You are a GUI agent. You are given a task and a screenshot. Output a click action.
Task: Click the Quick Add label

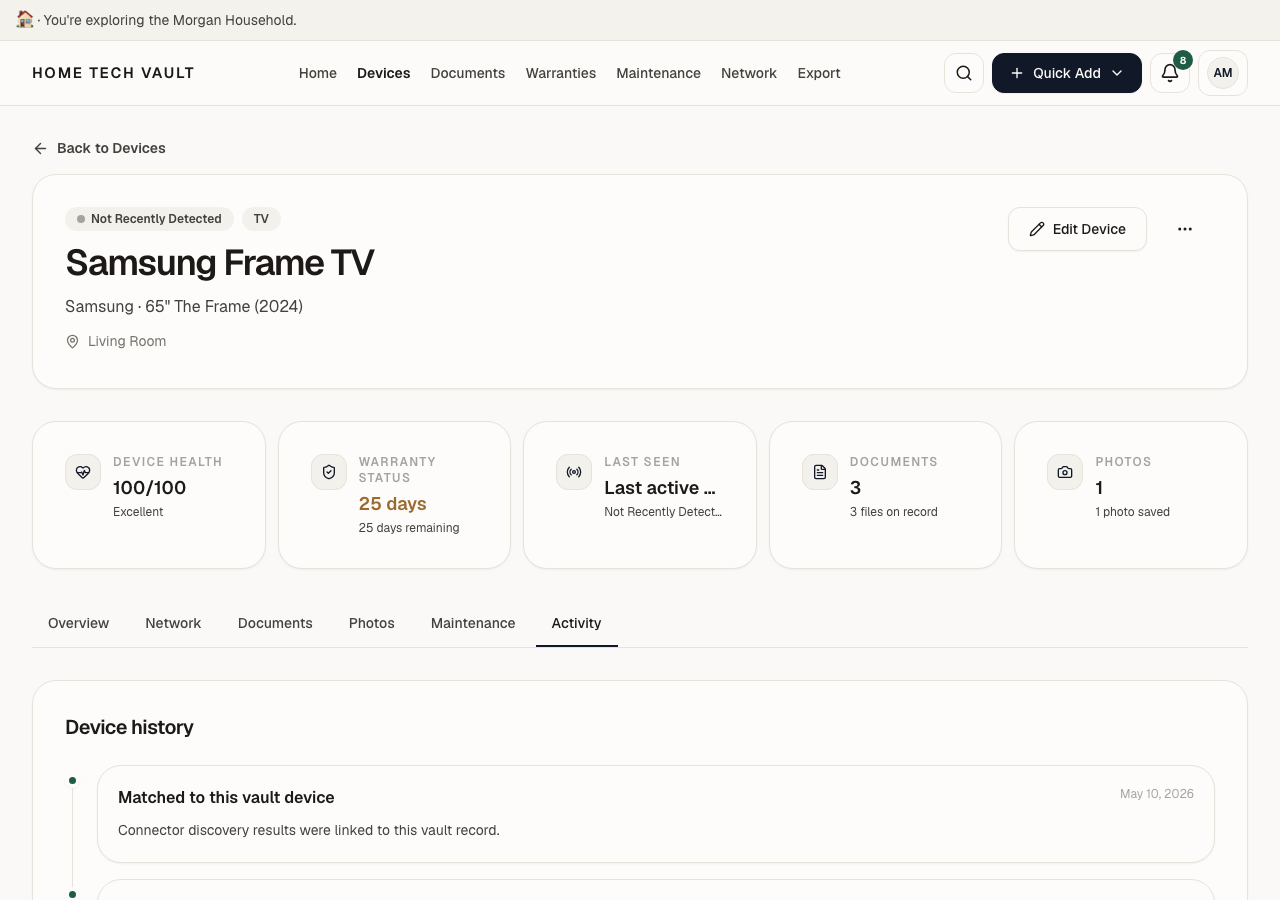[x=1067, y=73]
